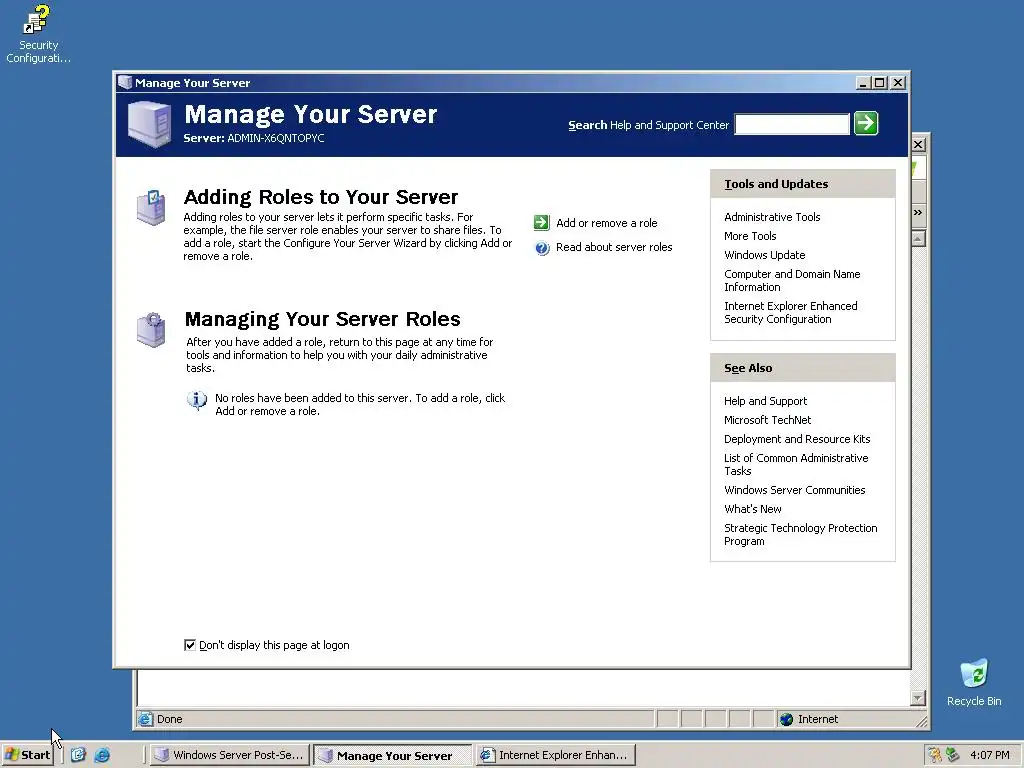Image resolution: width=1024 pixels, height=768 pixels.
Task: Toggle Don't display this page at logon checkbox
Action: click(x=190, y=645)
